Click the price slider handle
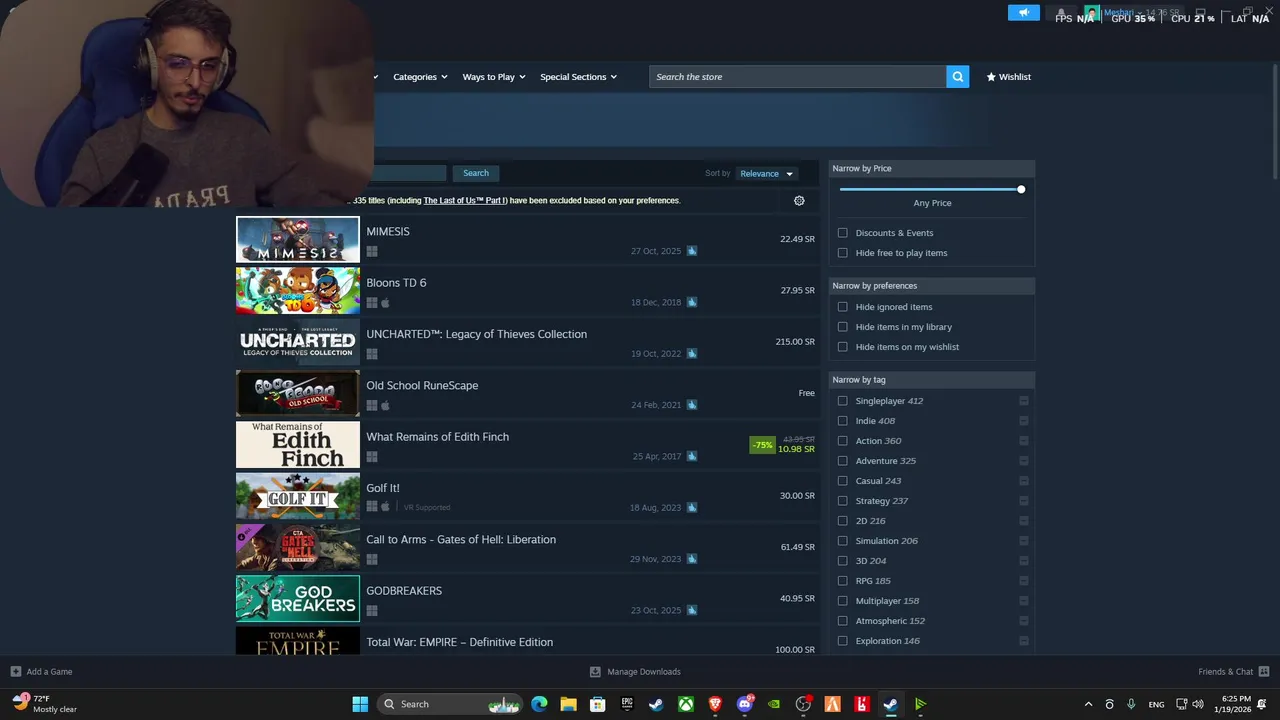 click(x=1021, y=190)
